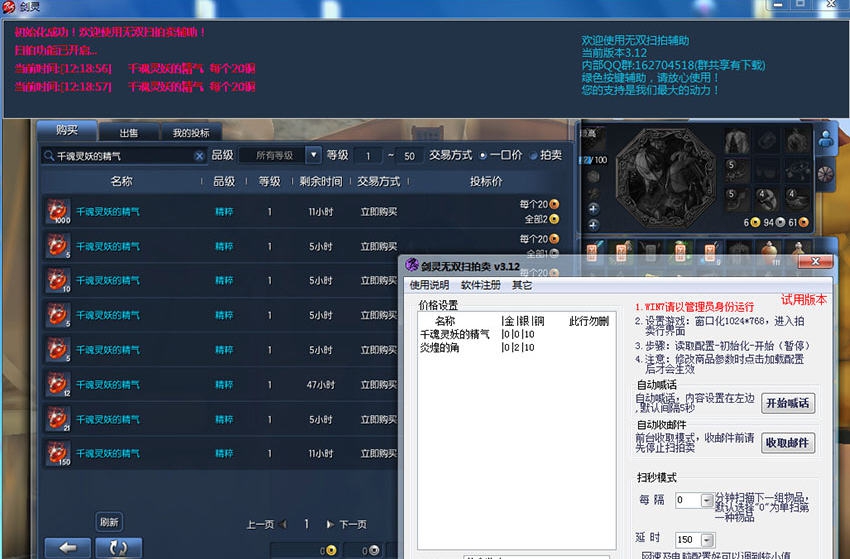The image size is (850, 559).
Task: Click the character profile icon on the side panel
Action: [826, 140]
